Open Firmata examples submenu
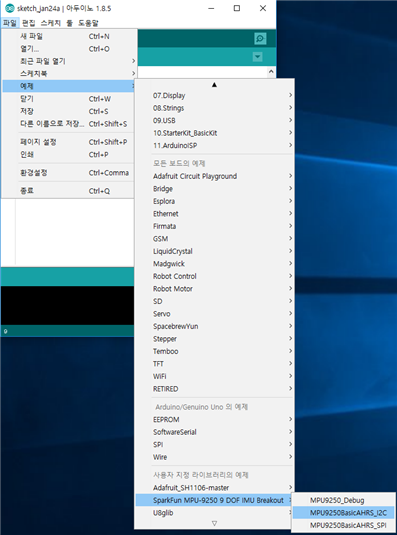Image resolution: width=397 pixels, height=535 pixels. [214, 226]
